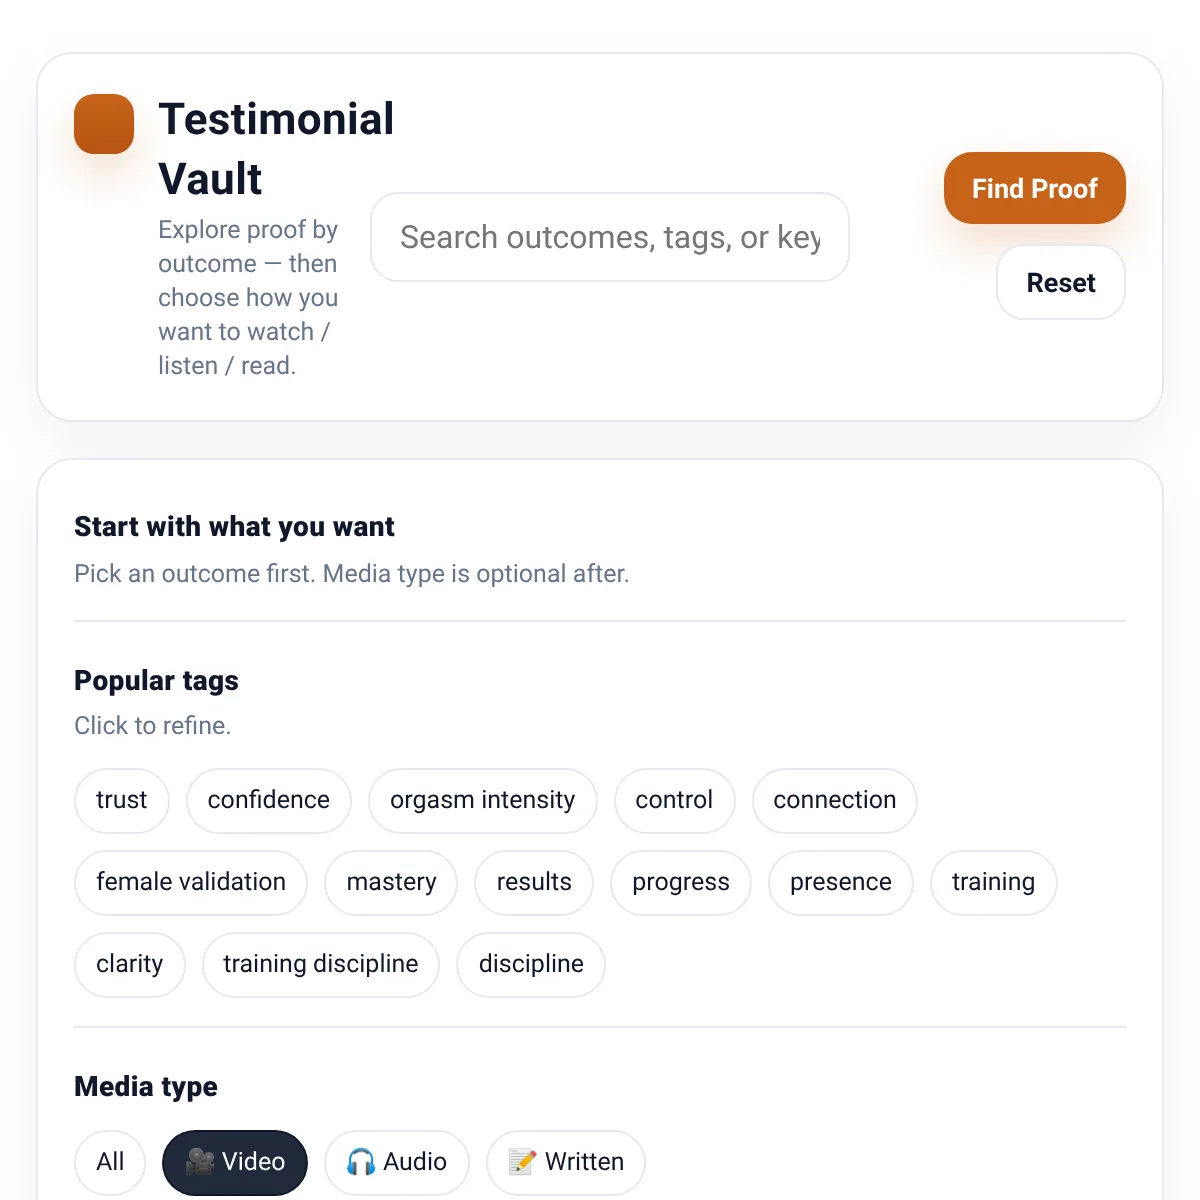Refine by the trust tag
1200x1200 pixels.
click(x=122, y=800)
